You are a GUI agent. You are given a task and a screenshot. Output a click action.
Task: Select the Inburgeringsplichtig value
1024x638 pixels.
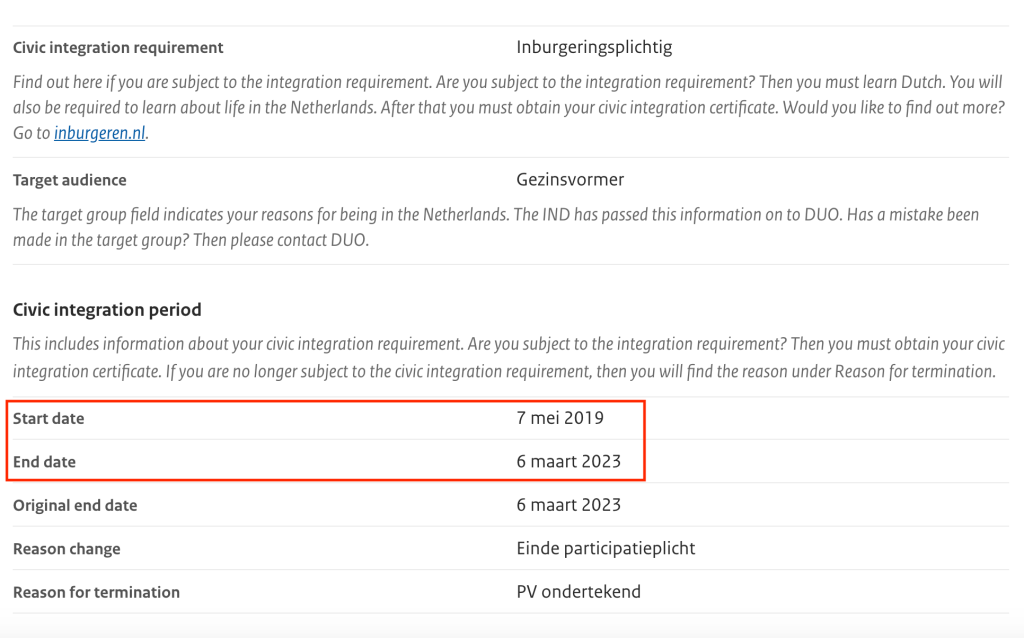(594, 48)
